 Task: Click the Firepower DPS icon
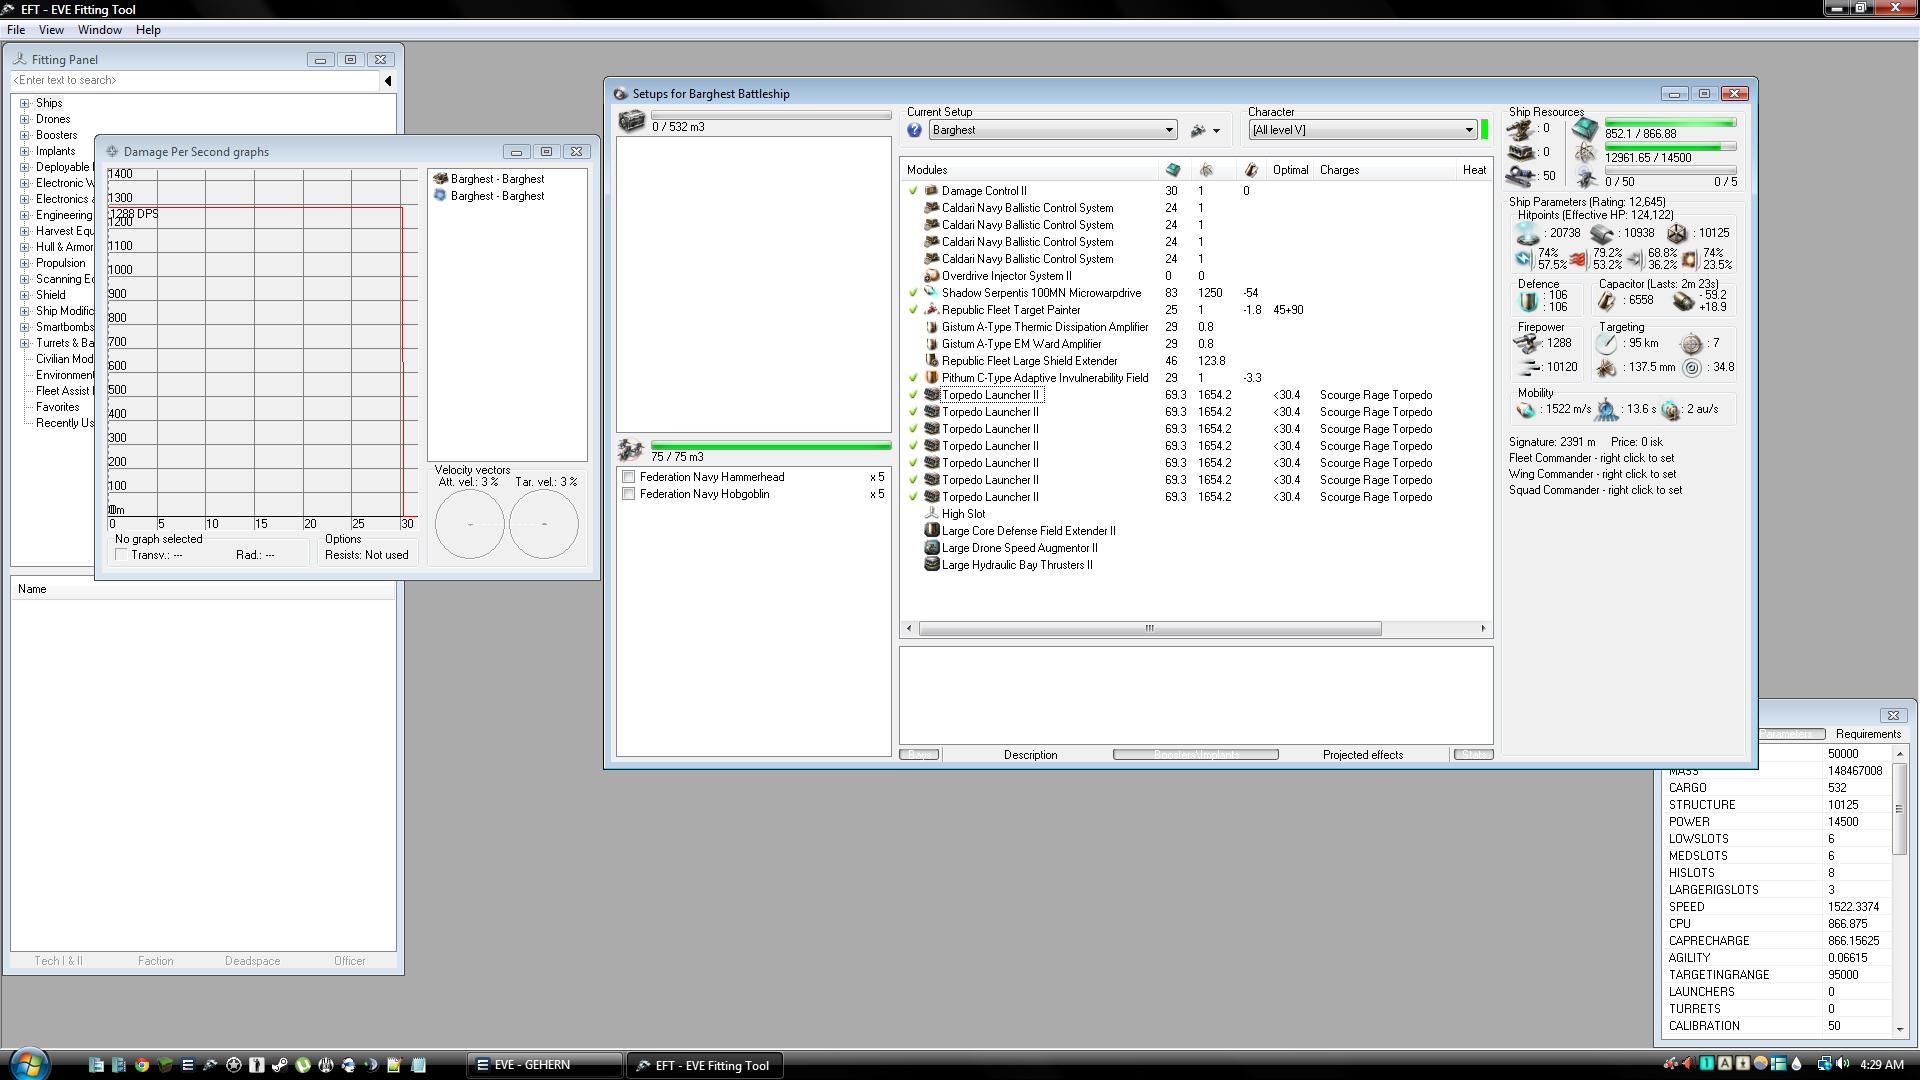[1527, 343]
